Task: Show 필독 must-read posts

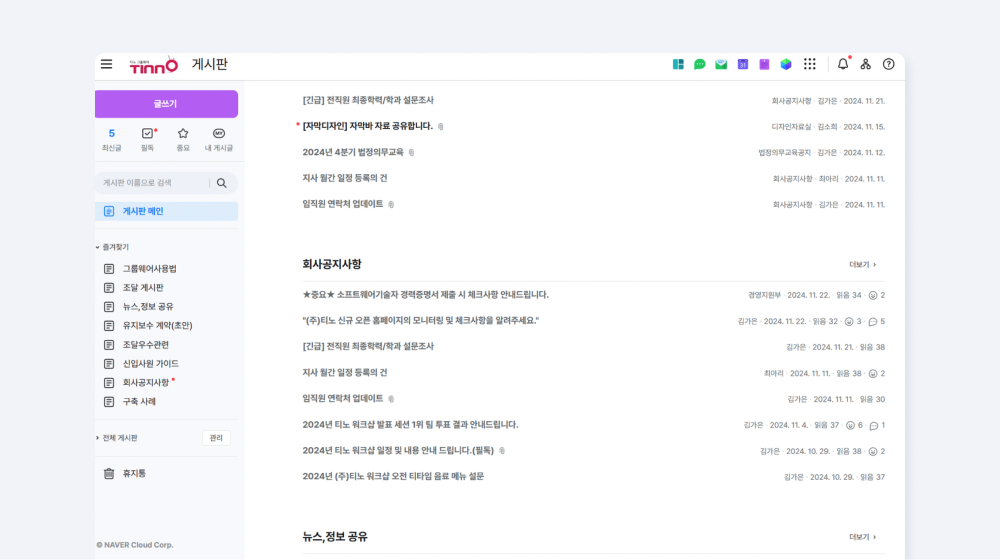Action: click(x=148, y=140)
